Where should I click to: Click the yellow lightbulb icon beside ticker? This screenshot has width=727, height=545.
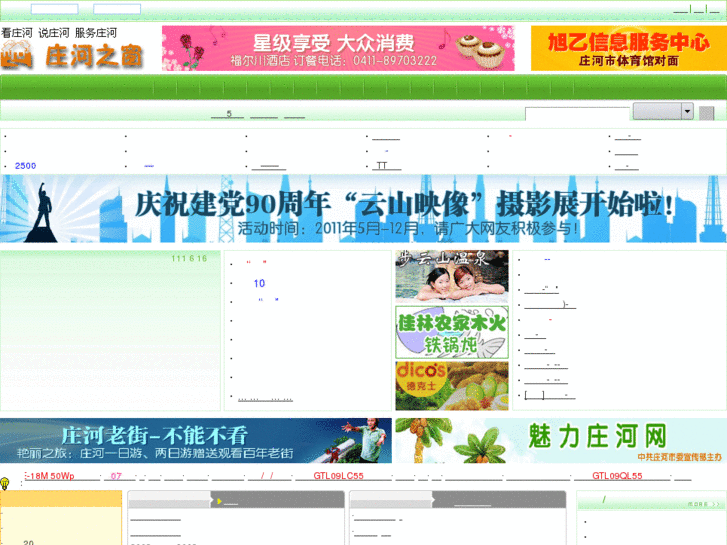click(x=5, y=483)
